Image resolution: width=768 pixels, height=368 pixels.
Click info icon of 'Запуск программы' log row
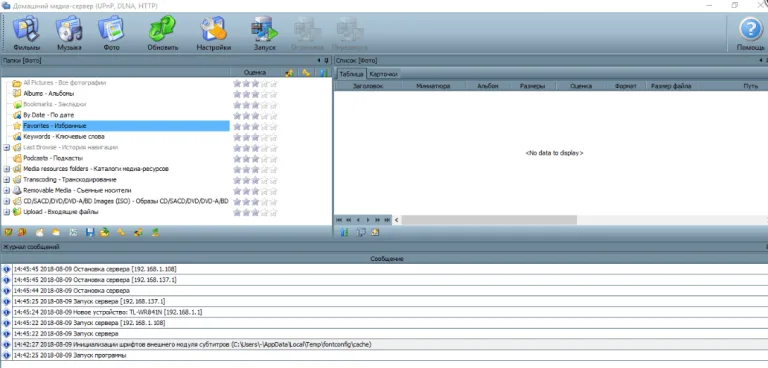point(6,355)
